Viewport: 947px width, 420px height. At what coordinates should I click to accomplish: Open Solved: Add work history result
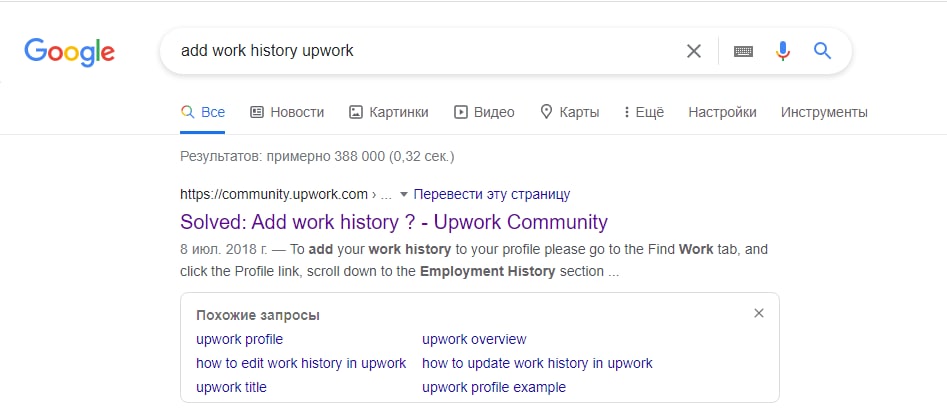click(393, 221)
